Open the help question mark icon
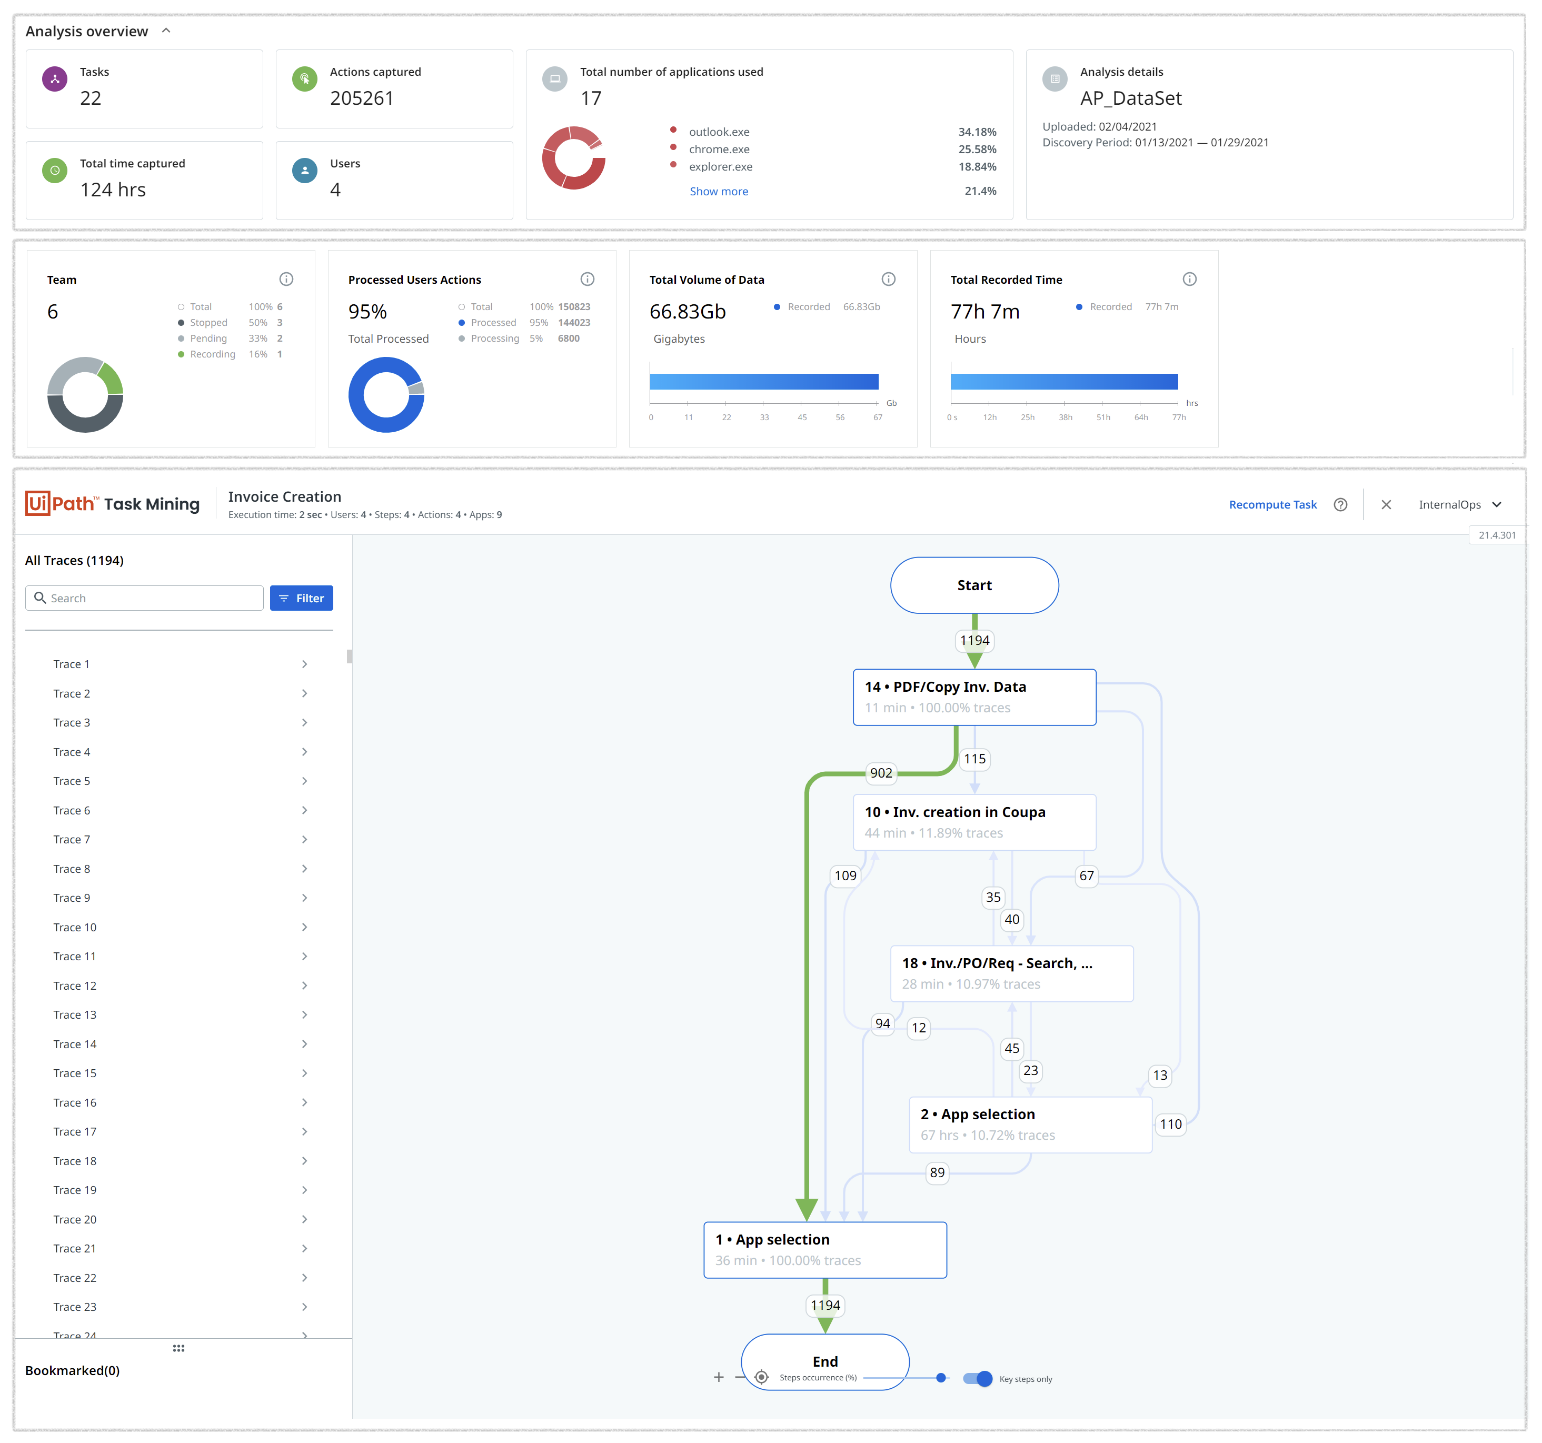 [x=1341, y=505]
